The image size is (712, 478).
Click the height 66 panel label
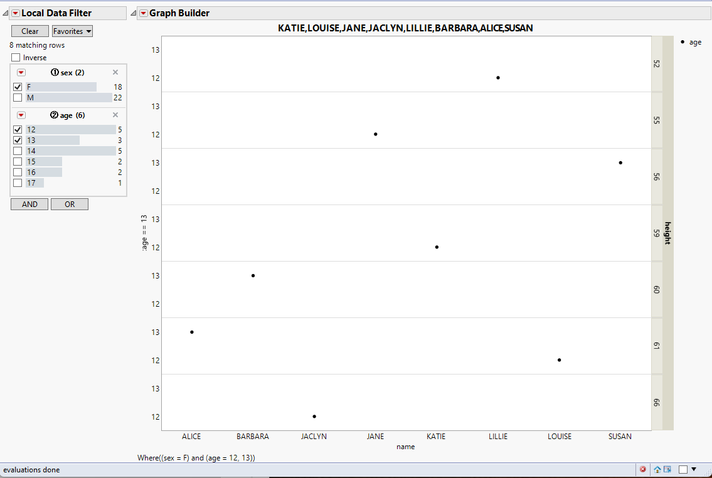[x=657, y=402]
